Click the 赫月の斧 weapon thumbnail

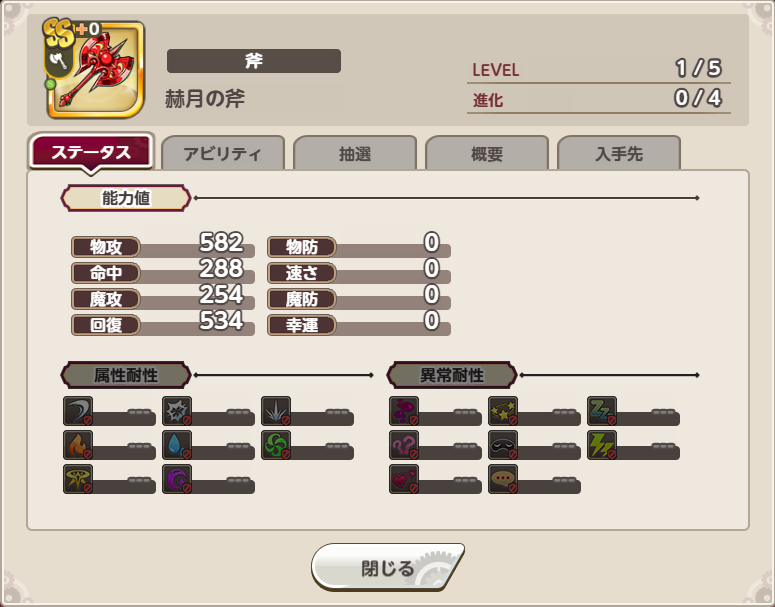(94, 69)
